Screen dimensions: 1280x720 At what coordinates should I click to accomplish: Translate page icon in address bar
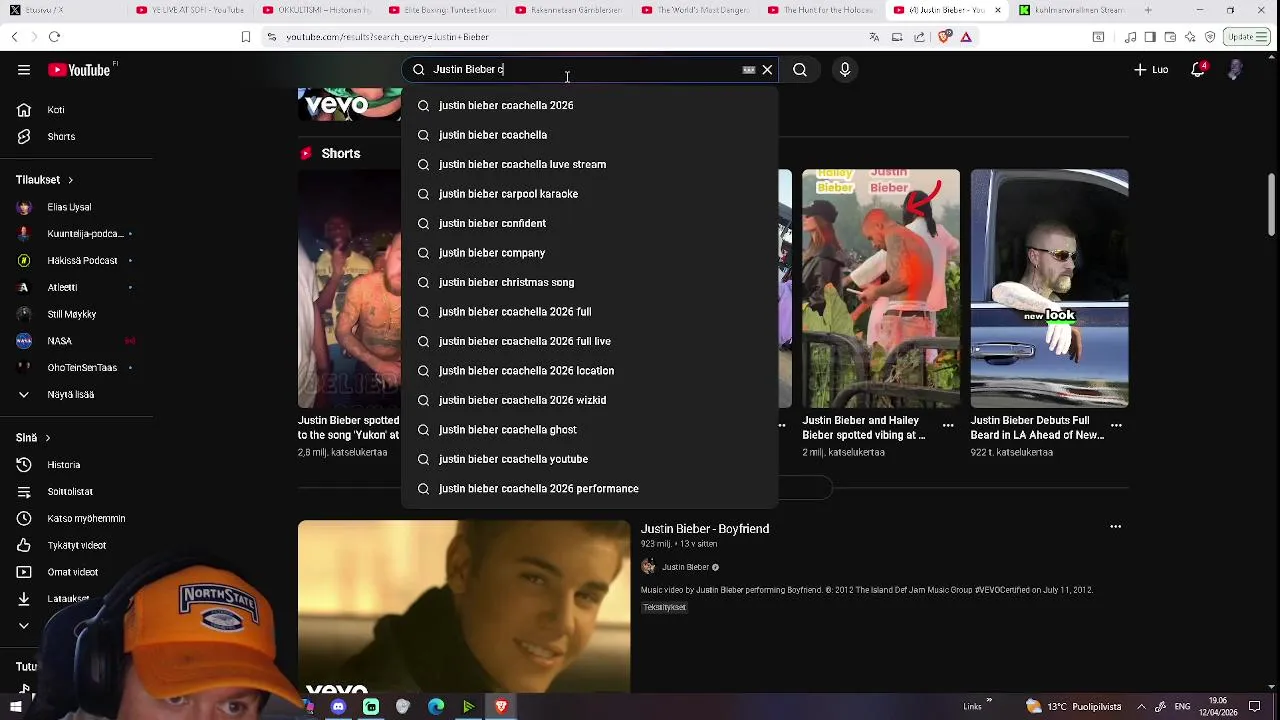(874, 37)
